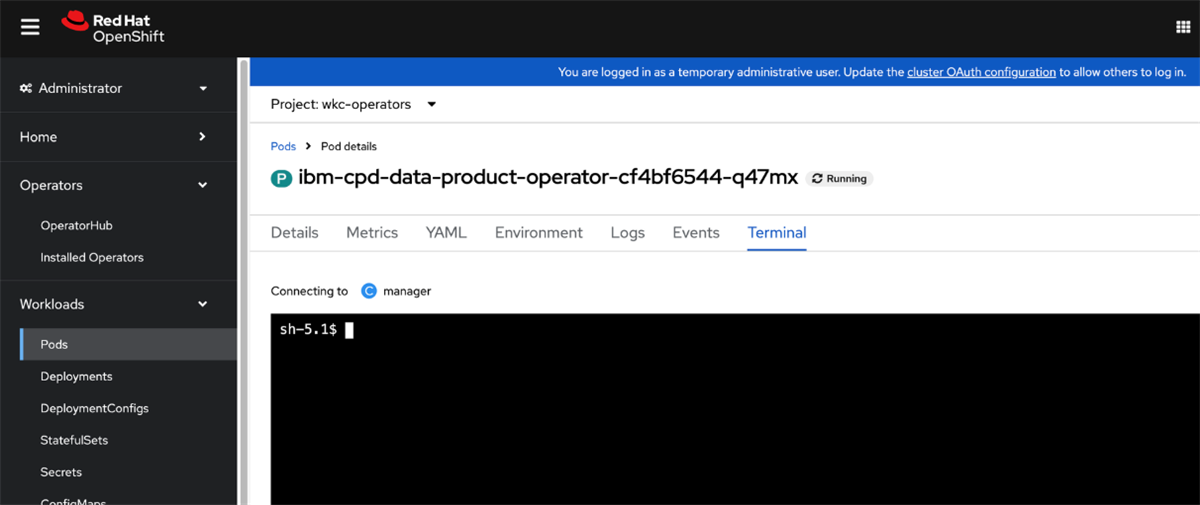Click the Running status badge
This screenshot has height=505, width=1200.
click(839, 179)
